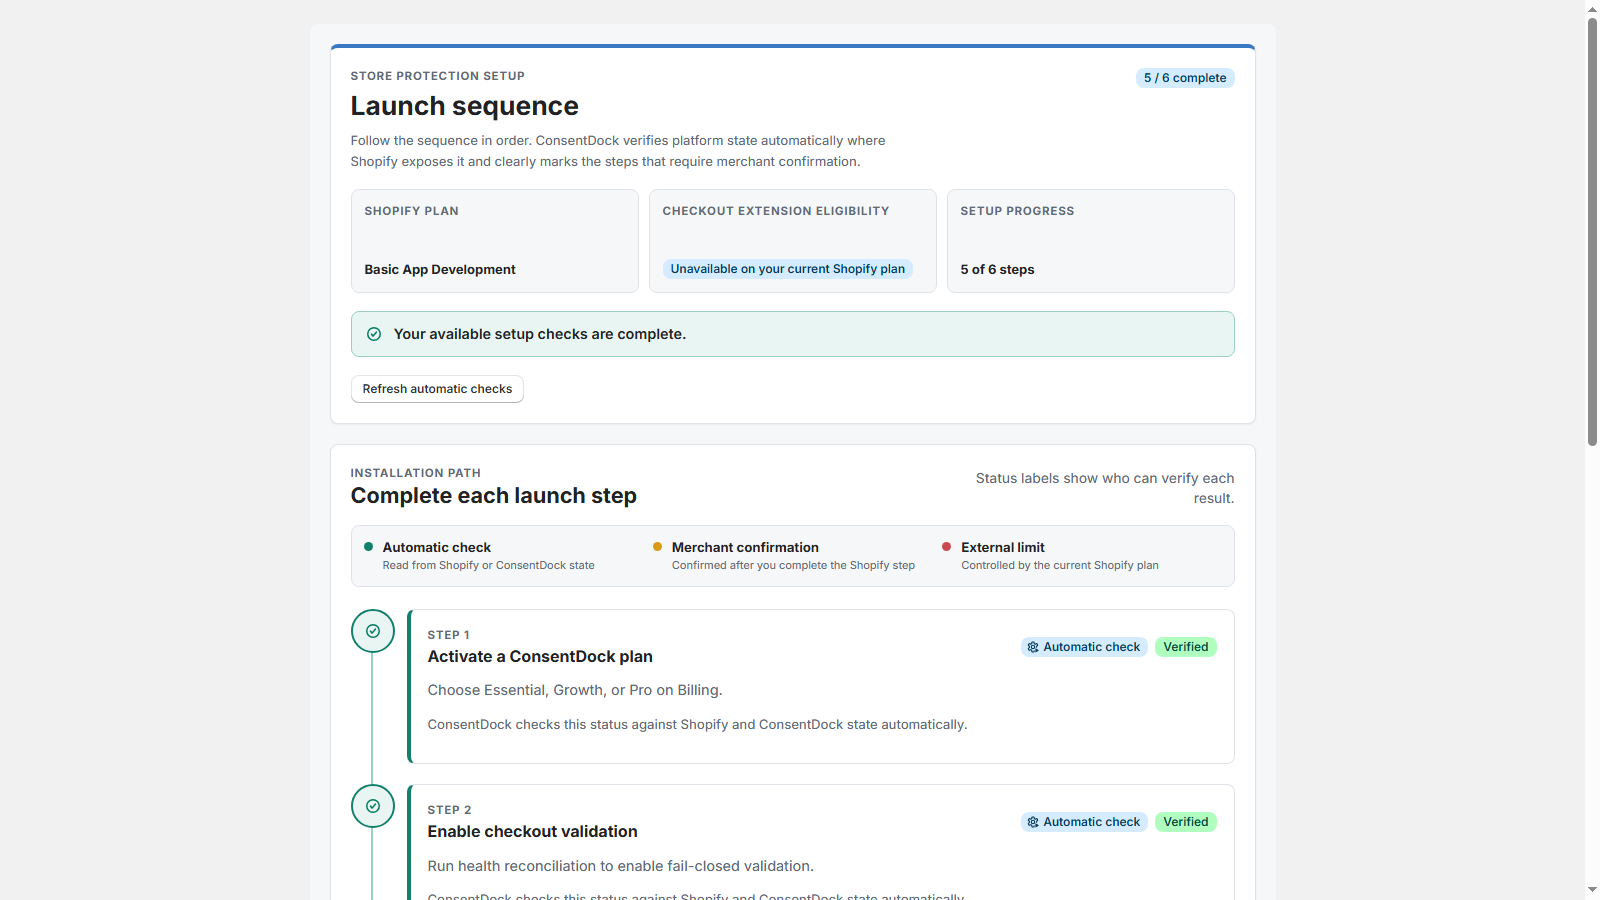Click the External limit legend label
This screenshot has width=1600, height=900.
coord(1003,548)
